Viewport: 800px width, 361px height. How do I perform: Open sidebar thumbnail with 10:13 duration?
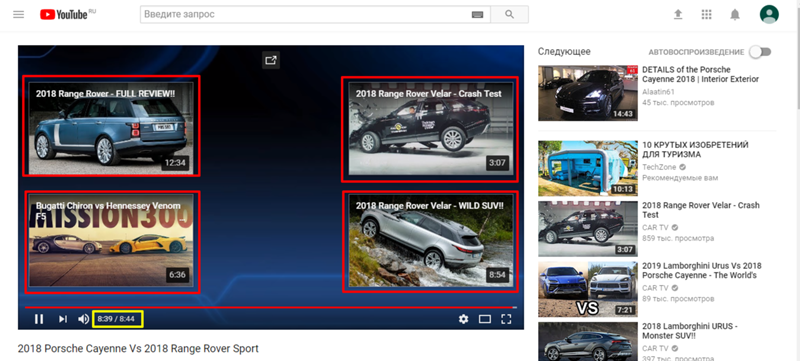588,168
